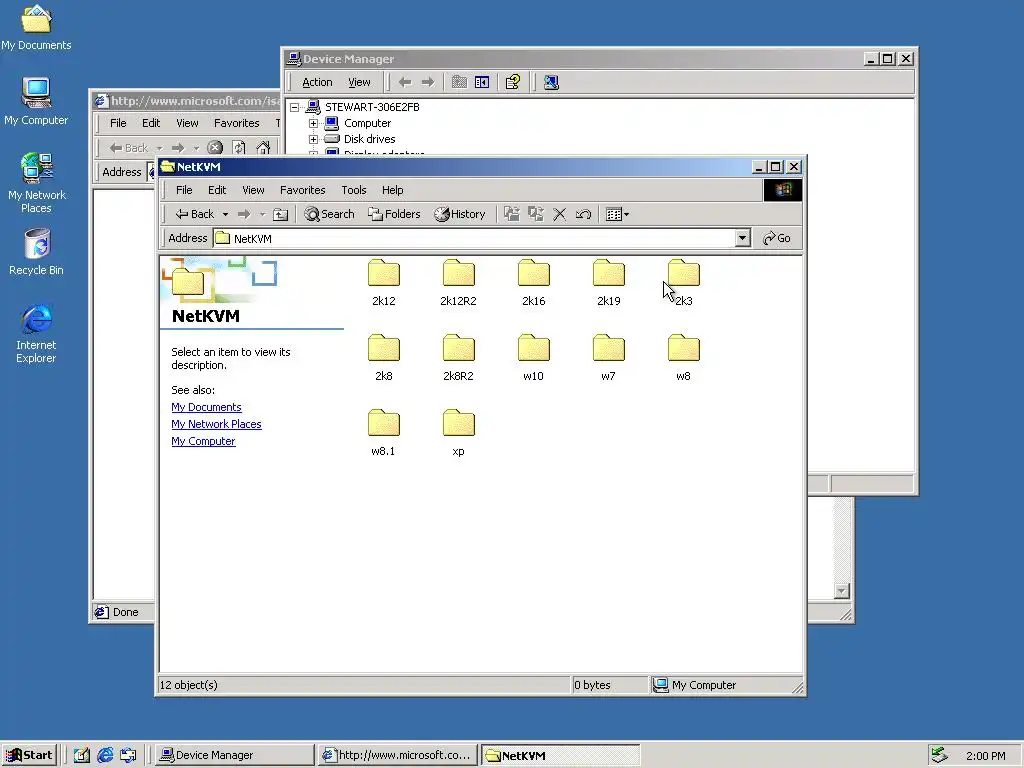Select the 2k8 folder
1024x768 pixels.
point(383,357)
